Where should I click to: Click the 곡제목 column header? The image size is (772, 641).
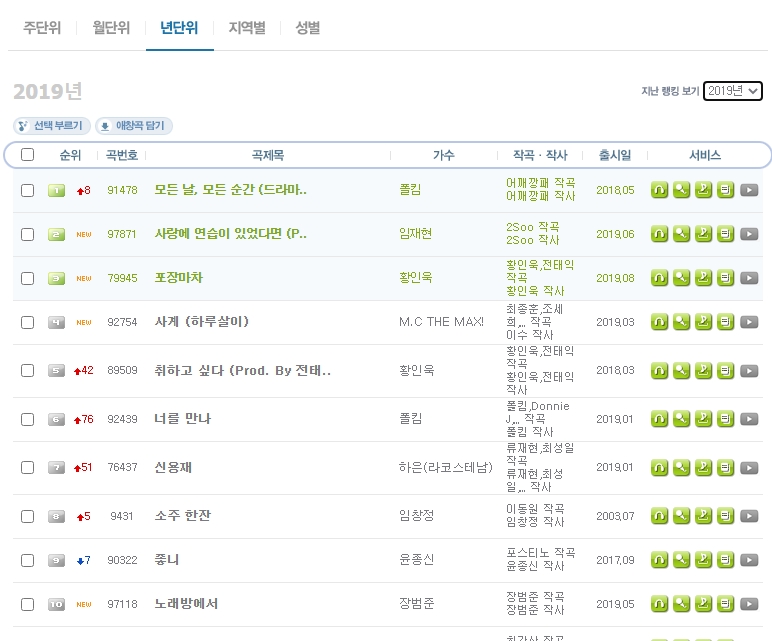[268, 155]
